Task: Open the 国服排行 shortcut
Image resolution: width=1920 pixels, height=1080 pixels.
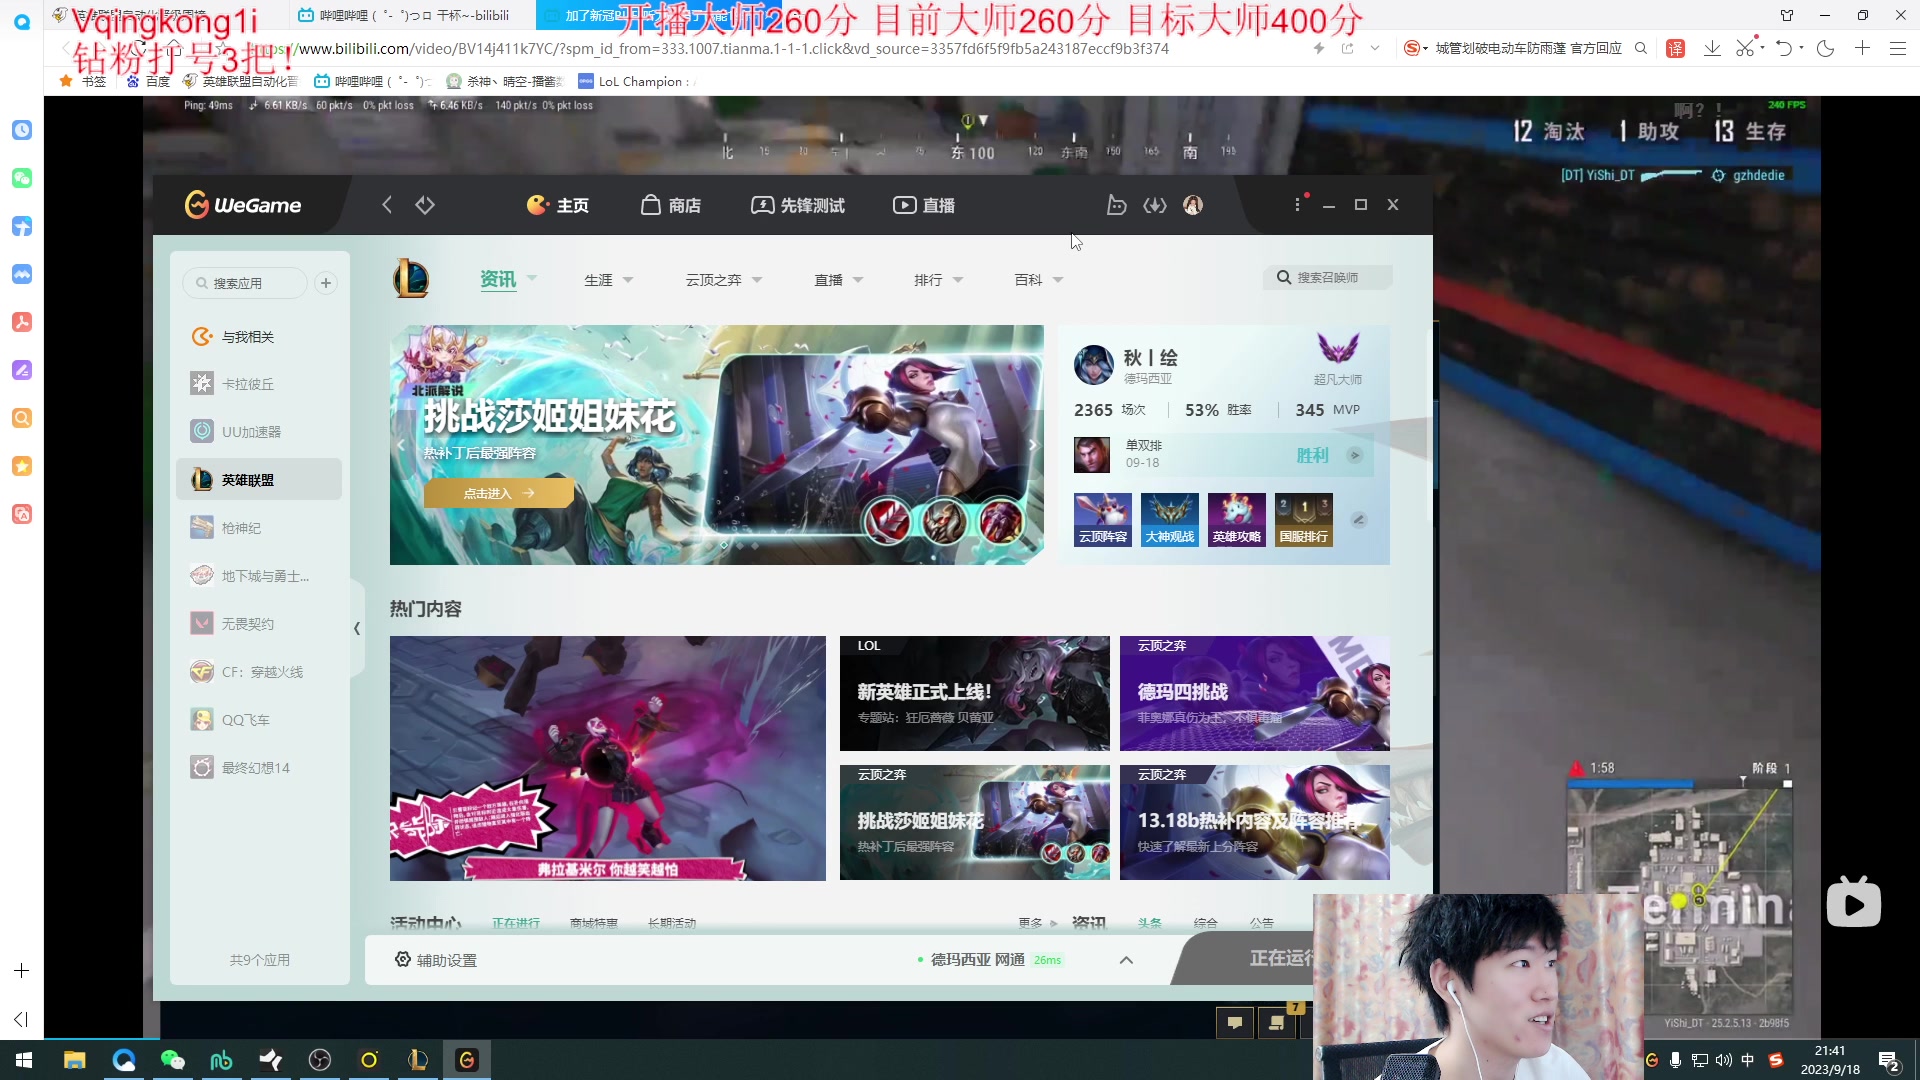Action: click(x=1304, y=520)
